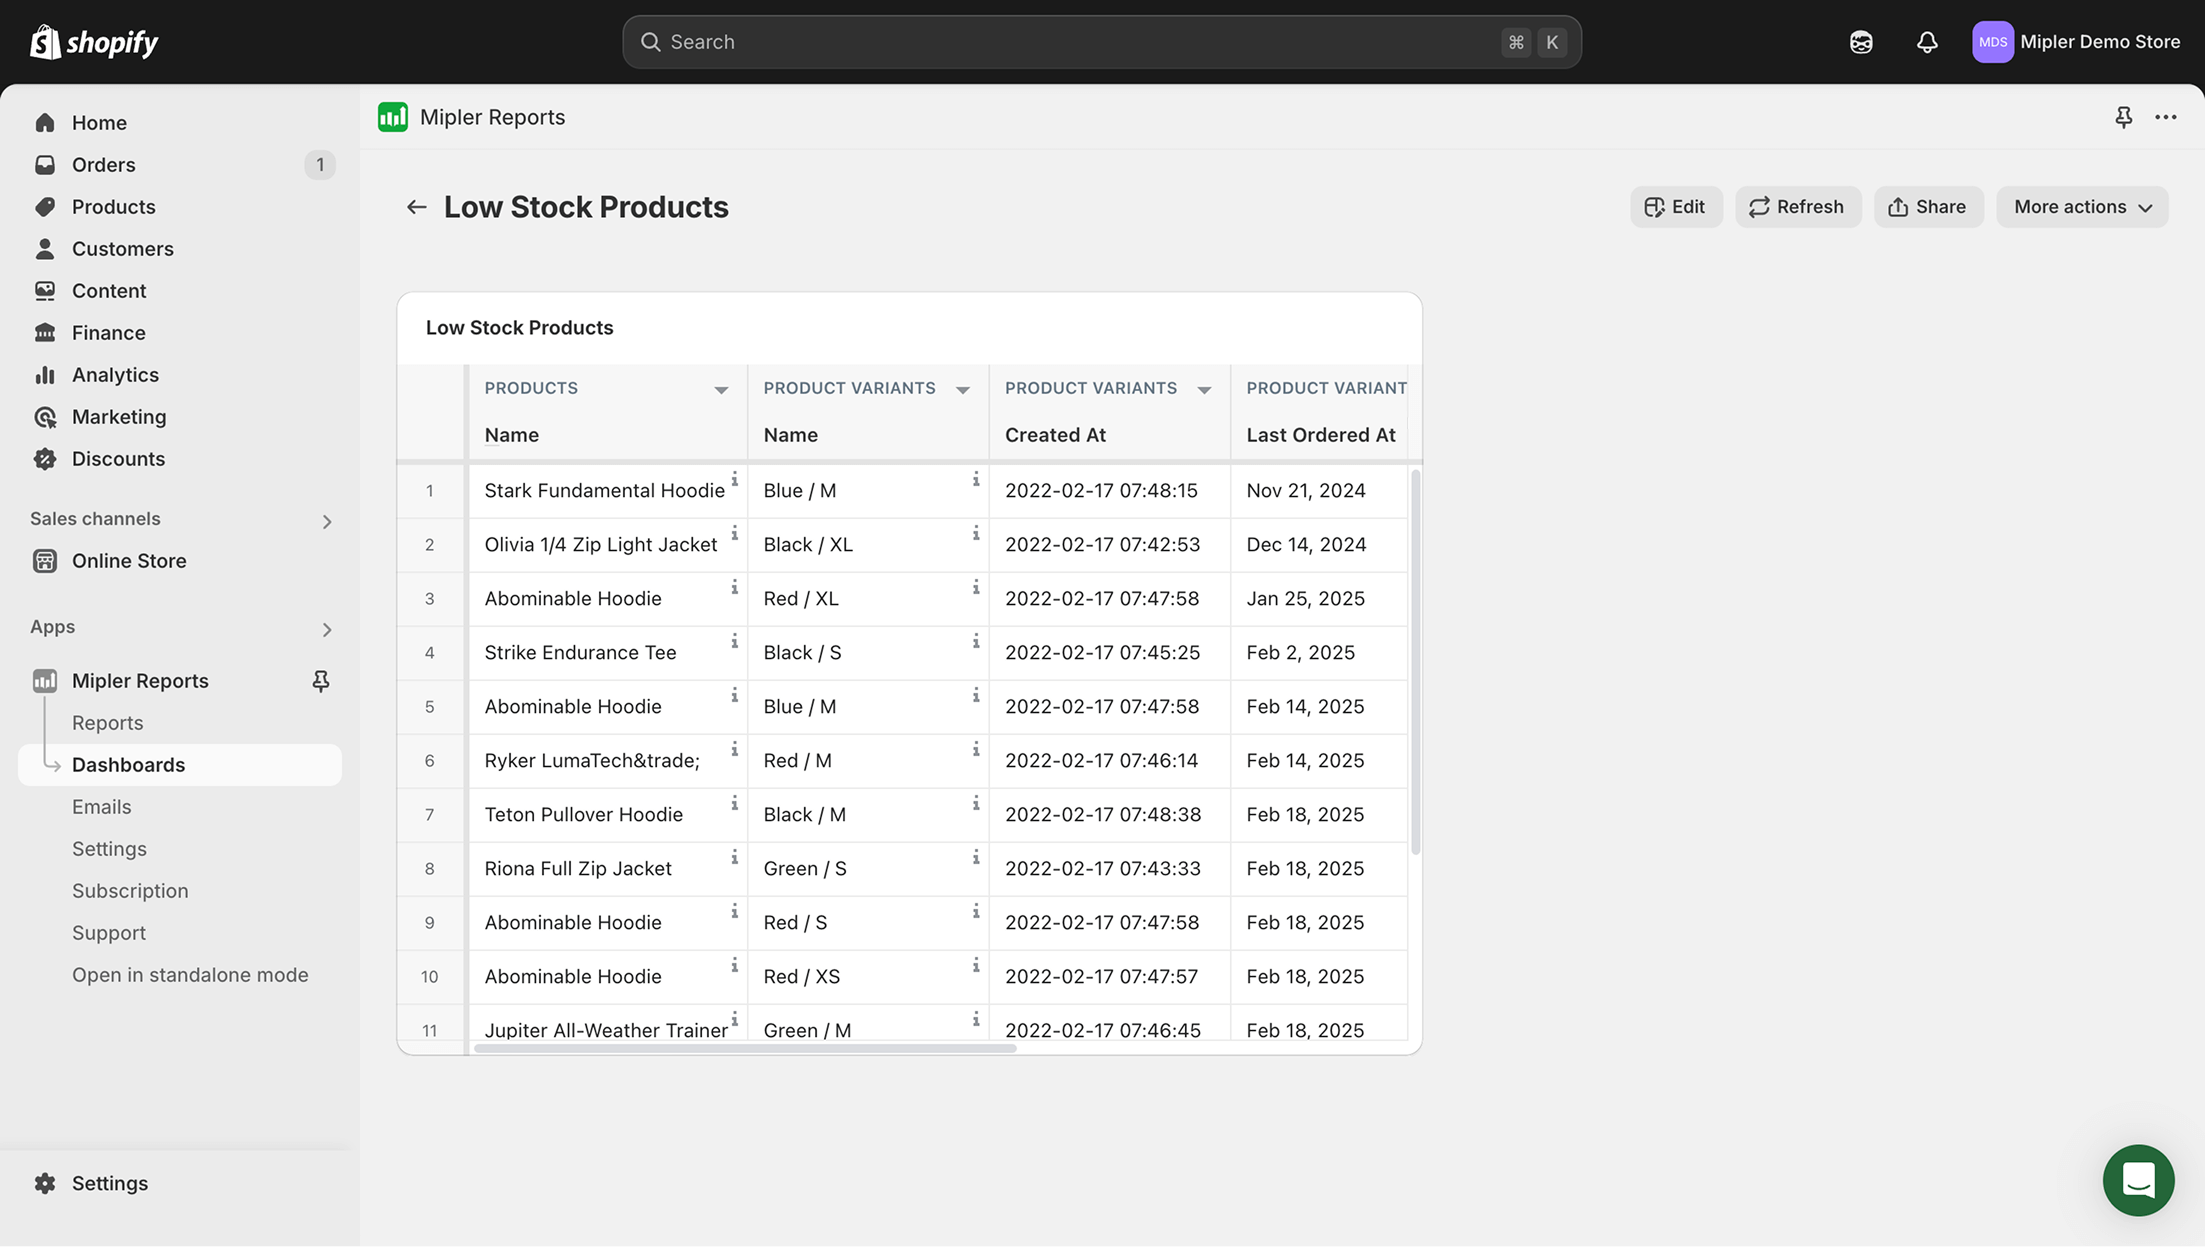Click the Search field at the top
The height and width of the screenshot is (1247, 2205).
click(x=1100, y=41)
